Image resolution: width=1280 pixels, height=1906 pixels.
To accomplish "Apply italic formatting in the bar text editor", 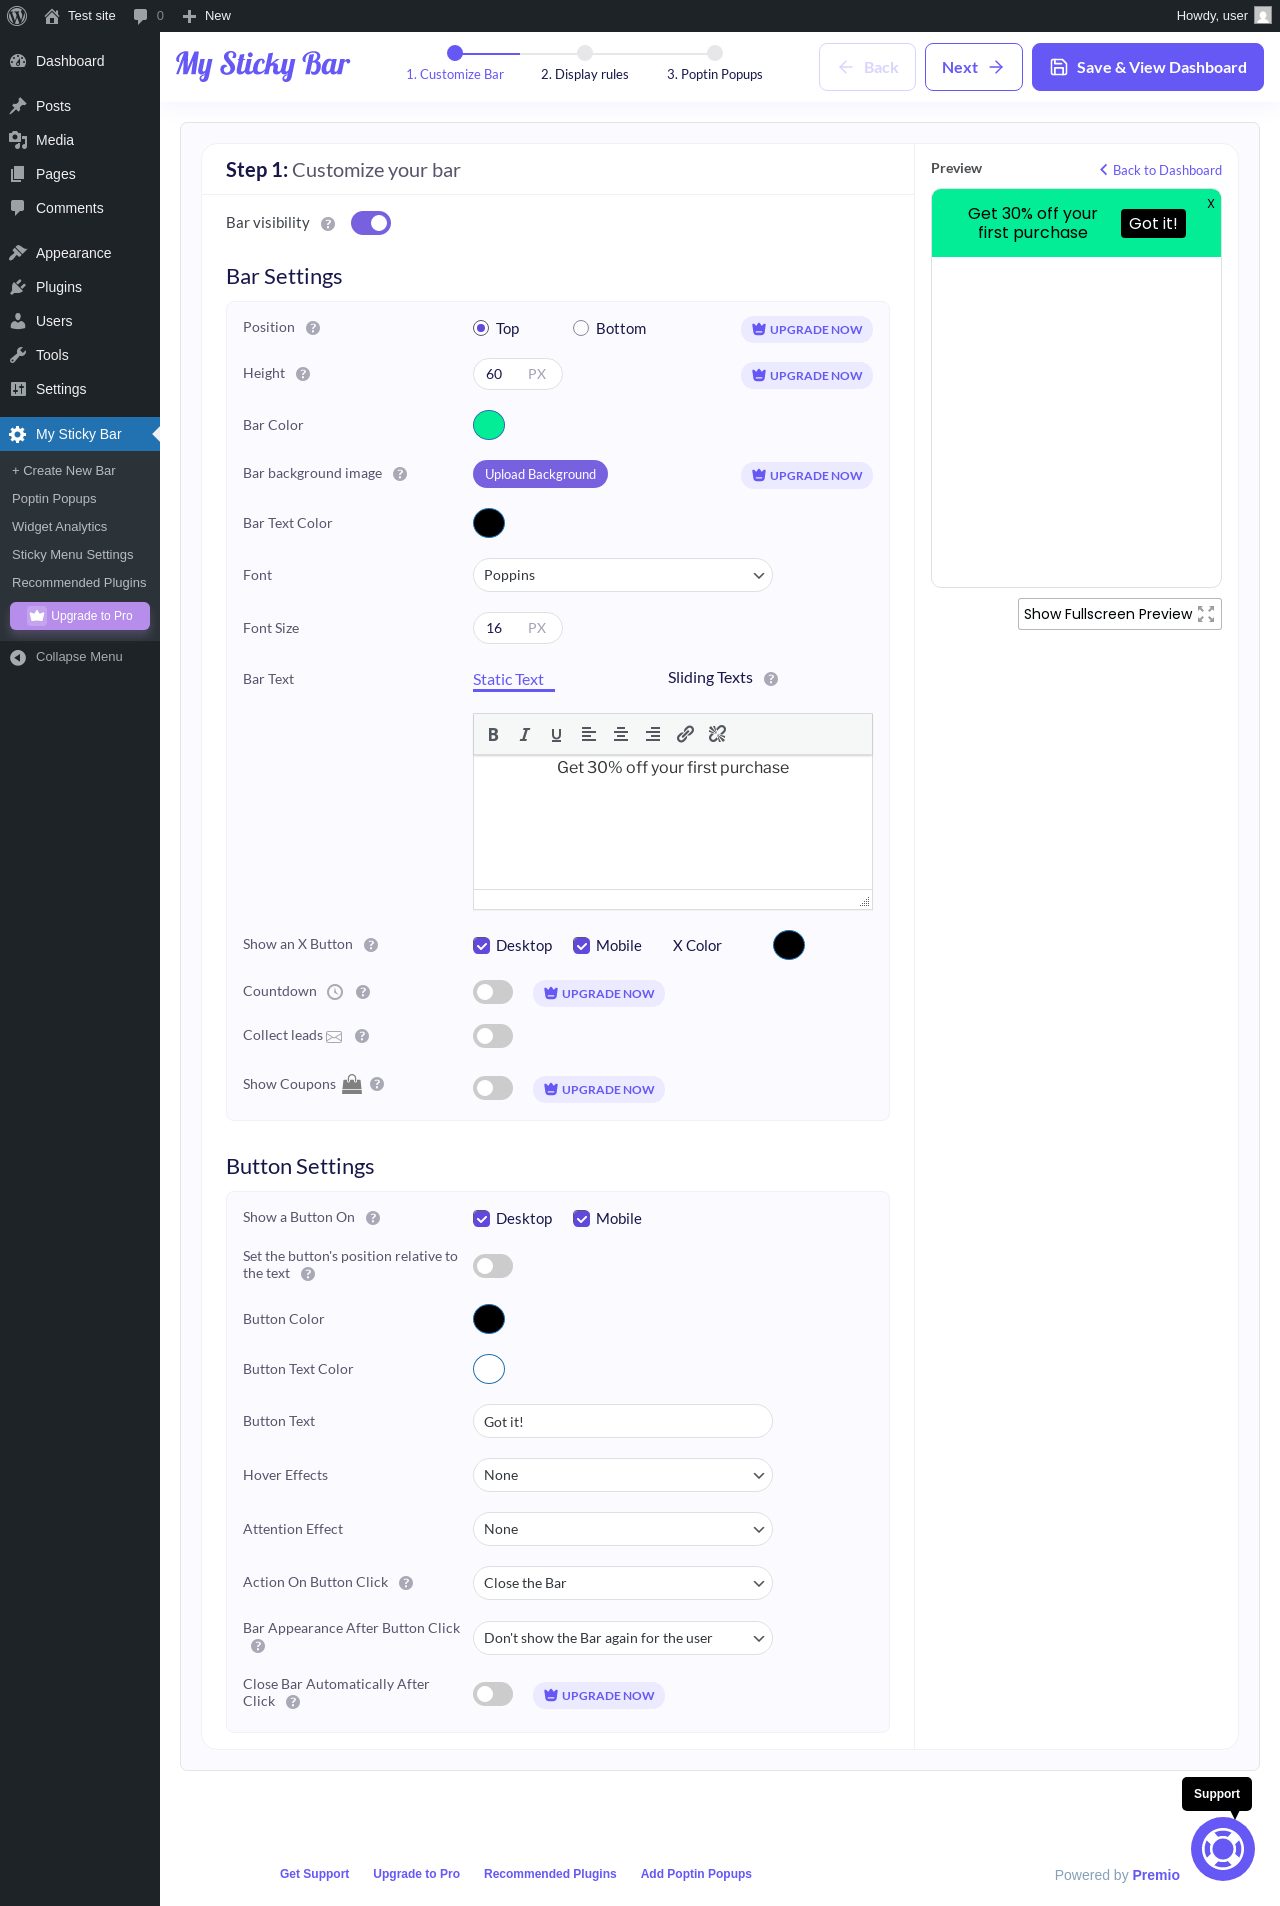I will click(525, 734).
